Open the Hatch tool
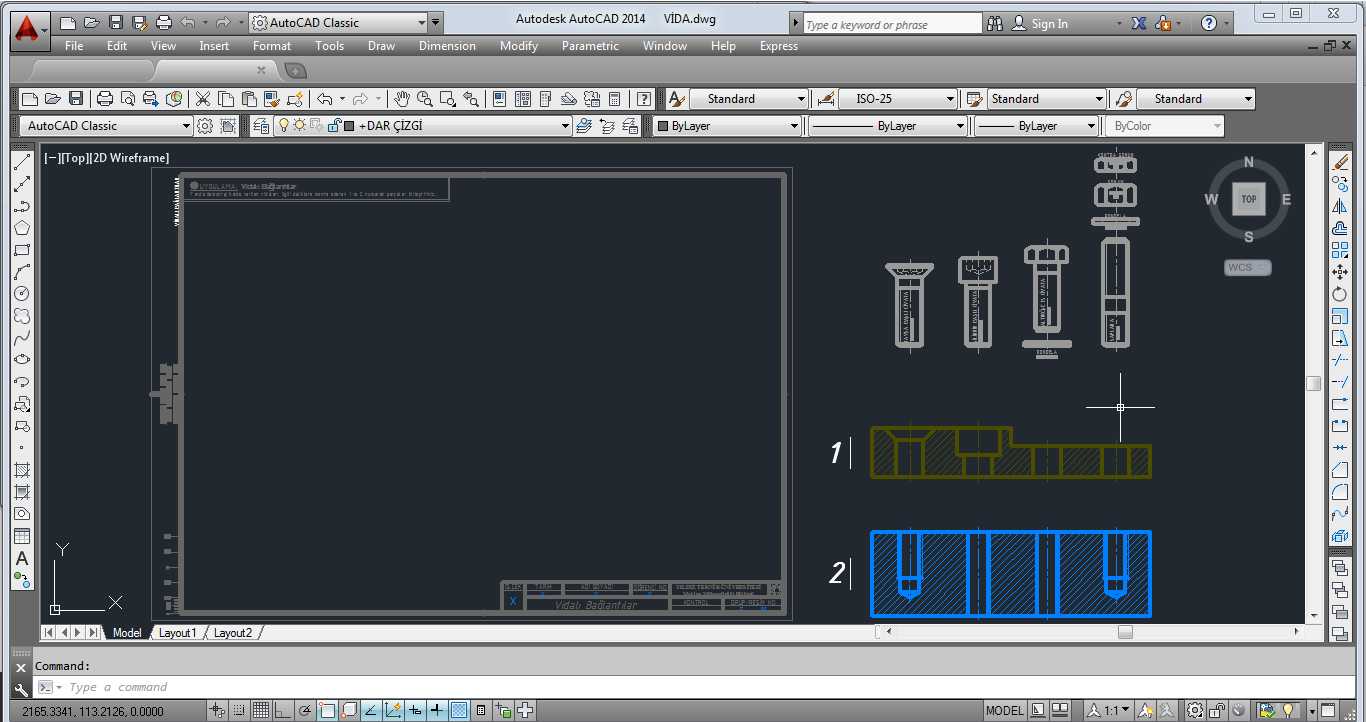This screenshot has height=722, width=1366. coord(22,470)
